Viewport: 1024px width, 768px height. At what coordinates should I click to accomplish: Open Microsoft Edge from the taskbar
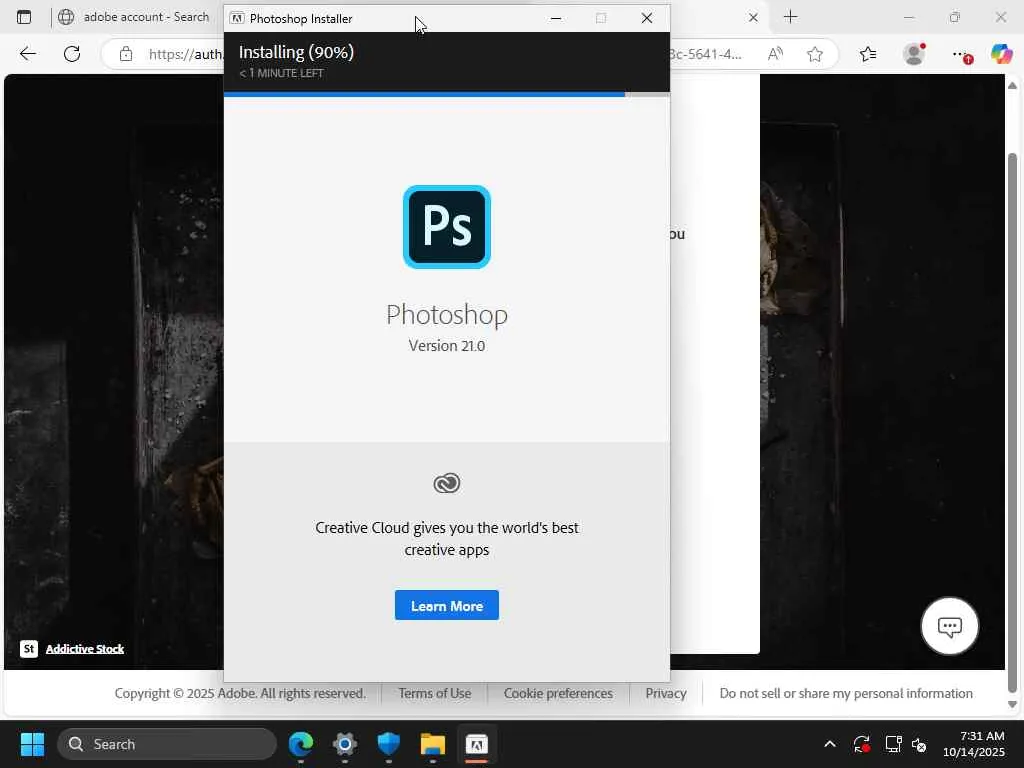pyautogui.click(x=300, y=744)
